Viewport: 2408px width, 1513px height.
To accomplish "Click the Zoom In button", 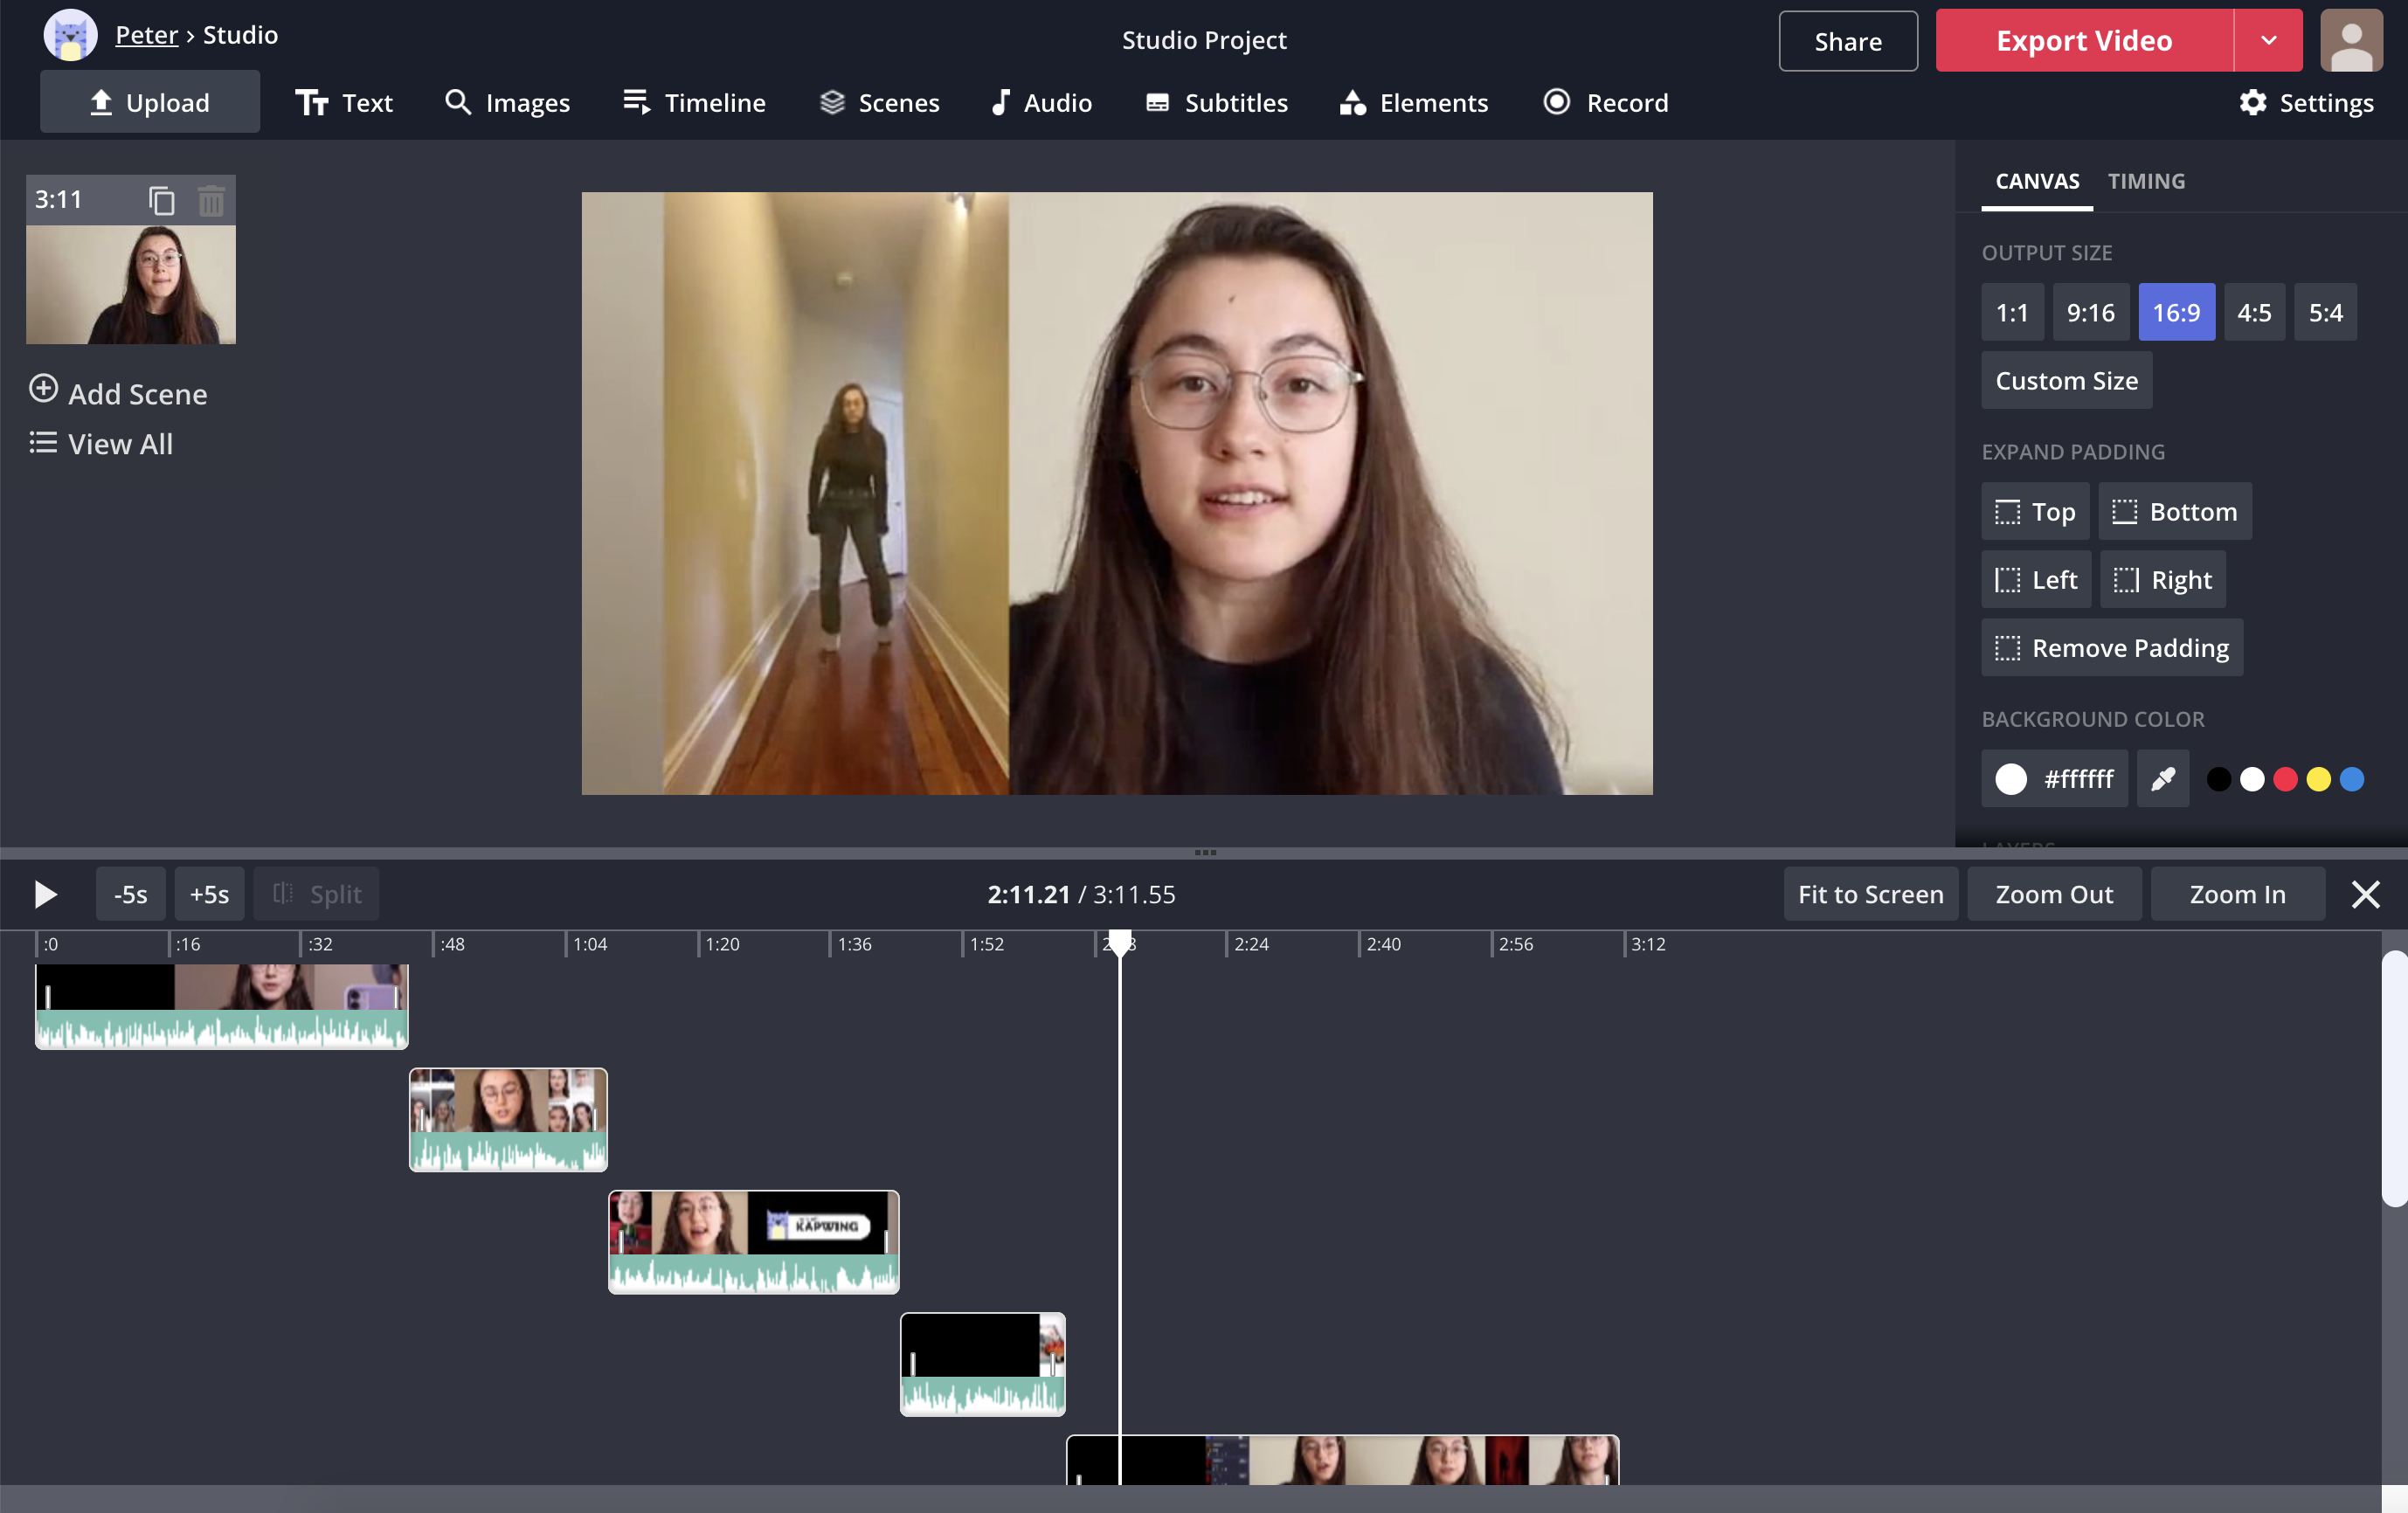I will pyautogui.click(x=2237, y=893).
